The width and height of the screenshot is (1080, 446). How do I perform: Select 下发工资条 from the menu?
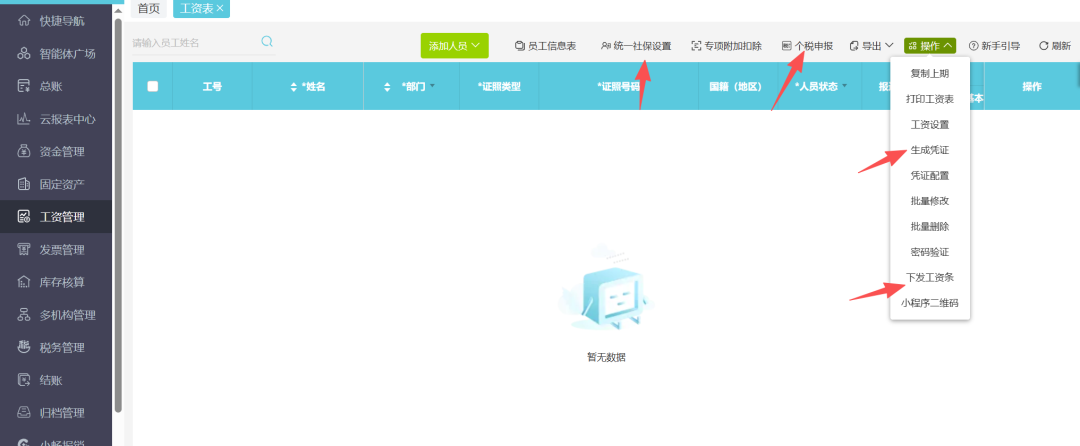tap(930, 277)
